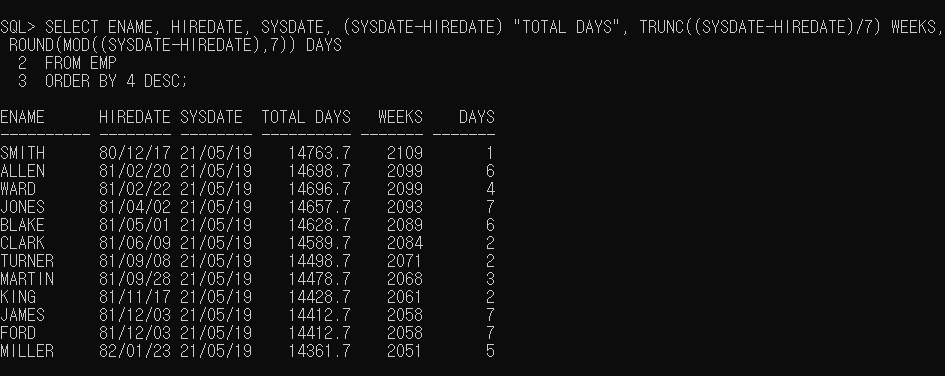Image resolution: width=945 pixels, height=376 pixels.
Task: Click total days value 14361.7
Action: (319, 351)
